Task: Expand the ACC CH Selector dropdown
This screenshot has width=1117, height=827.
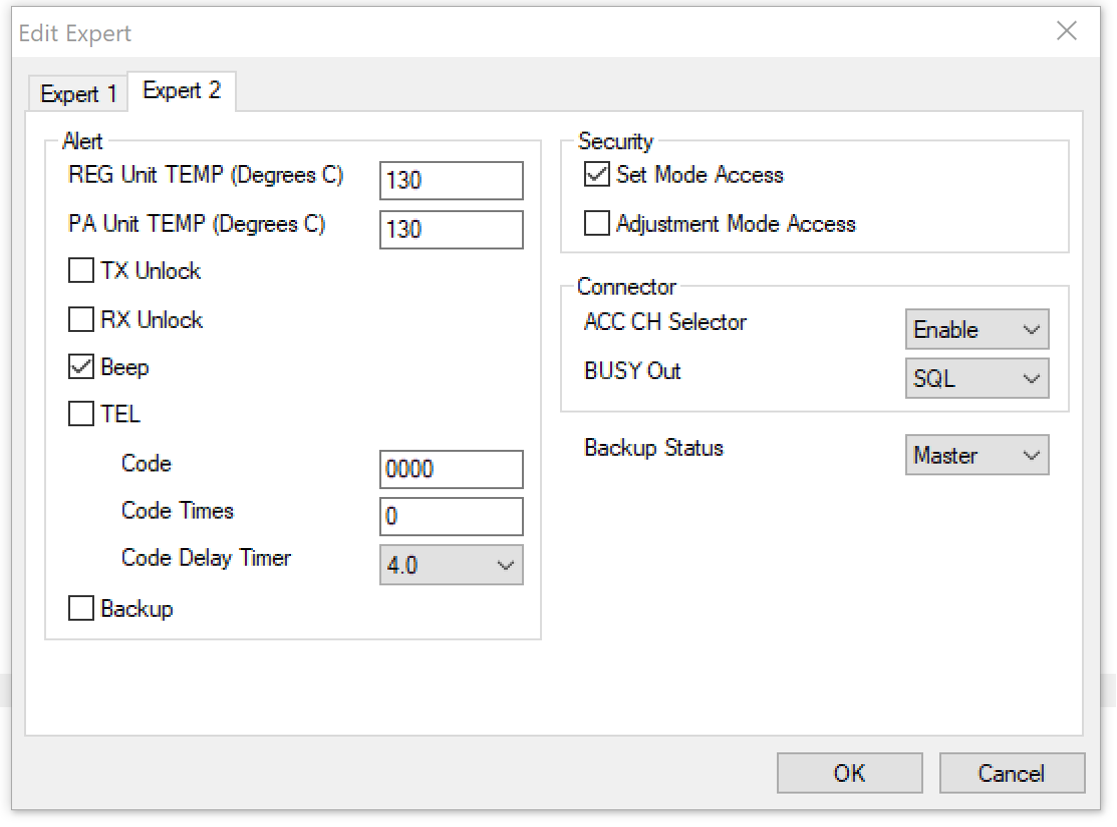Action: click(x=976, y=329)
